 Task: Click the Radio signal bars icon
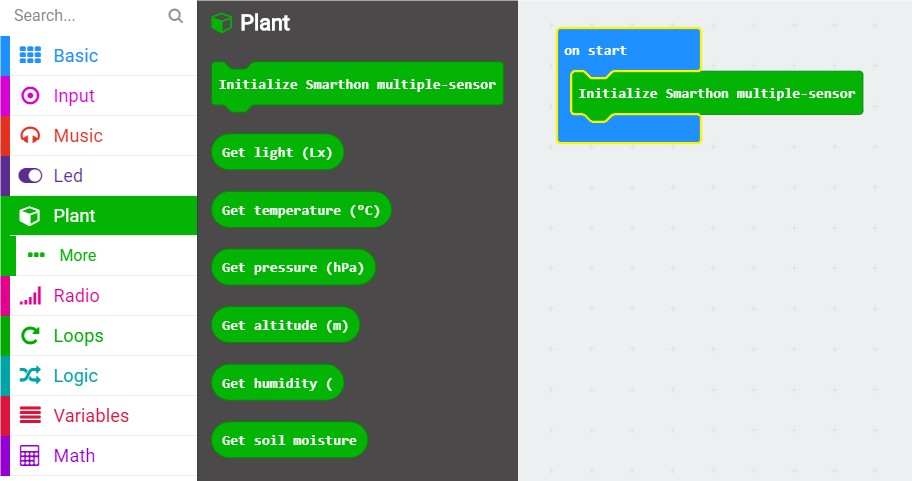30,295
